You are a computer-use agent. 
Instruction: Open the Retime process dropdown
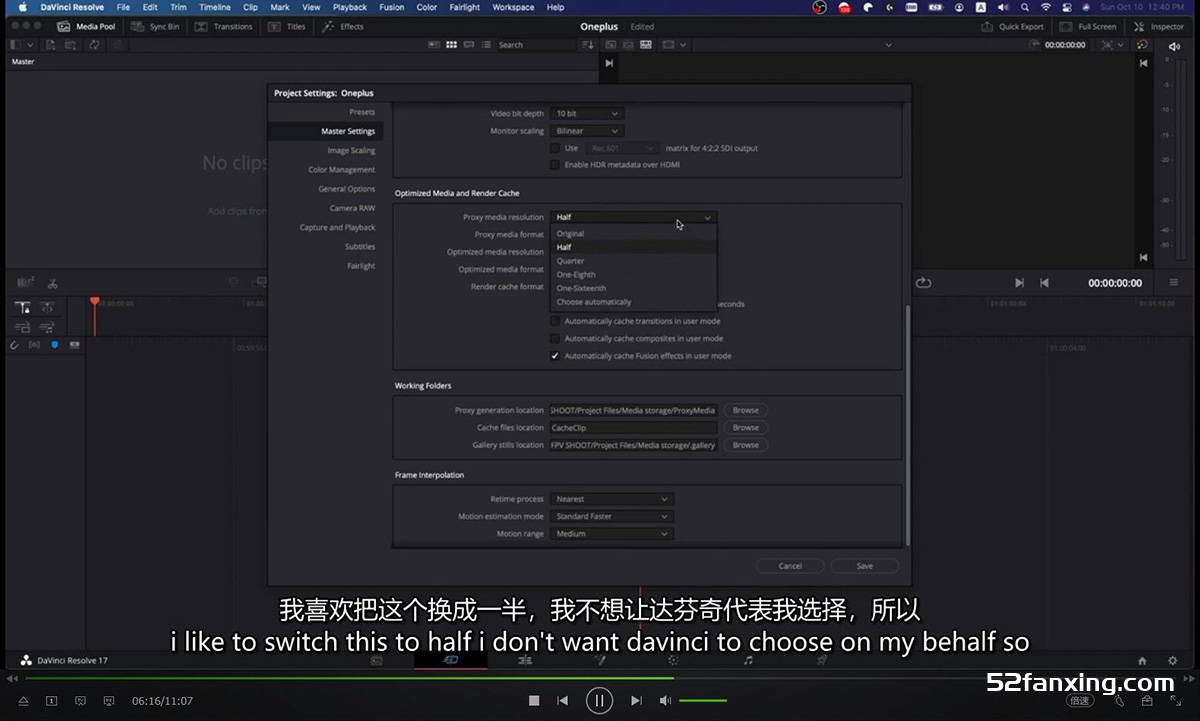(x=612, y=499)
